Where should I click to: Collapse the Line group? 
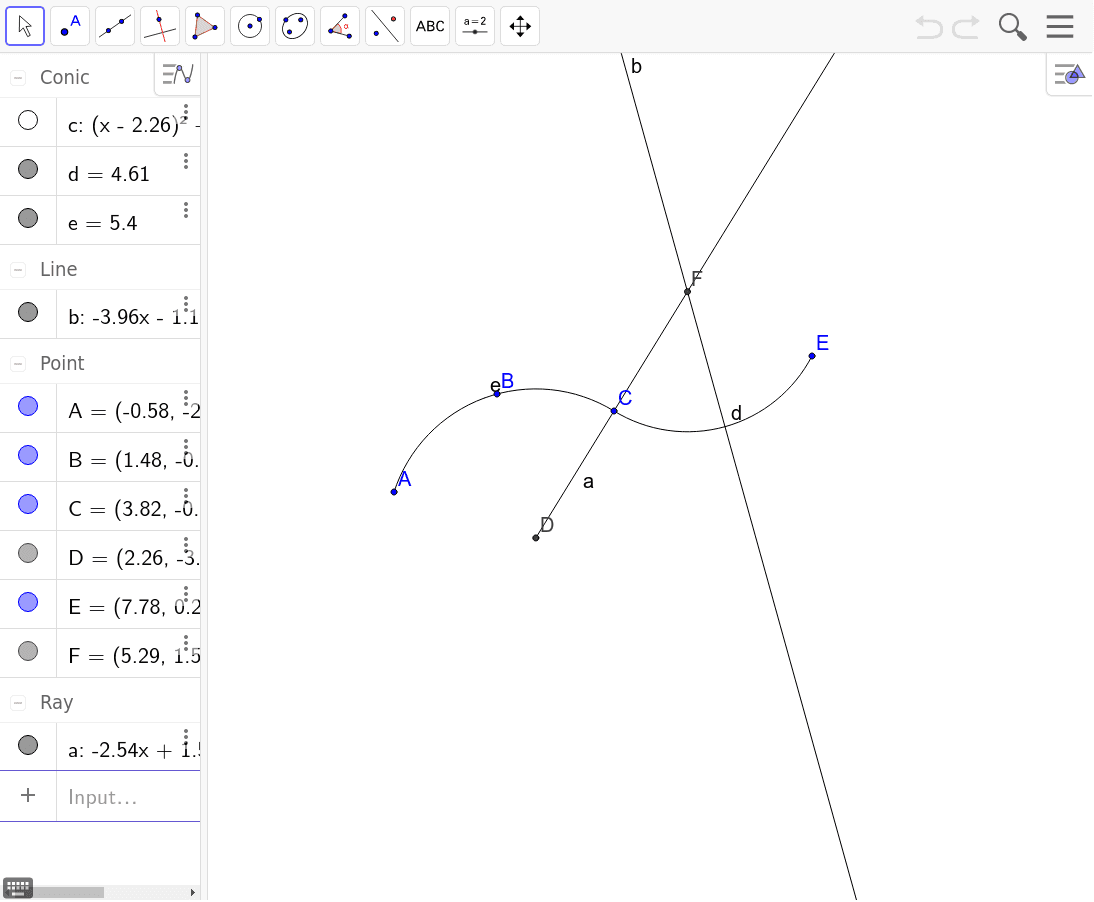point(19,269)
